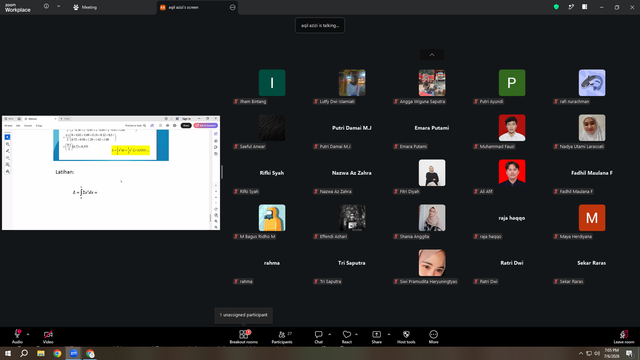Collapse gallery with the up chevron
This screenshot has height=360, width=640.
(x=432, y=55)
